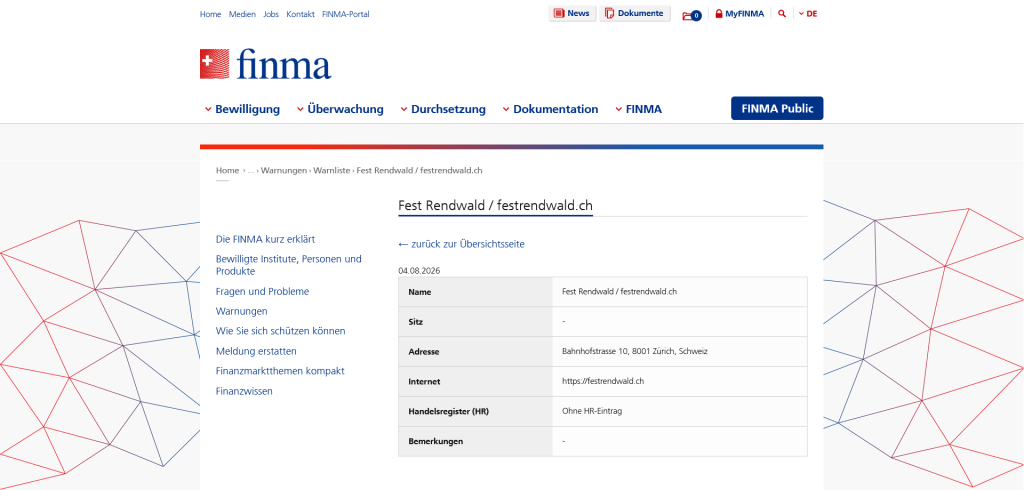This screenshot has height=490, width=1024.
Task: Open Finanzmarktthemen kompakt in sidebar
Action: (280, 371)
